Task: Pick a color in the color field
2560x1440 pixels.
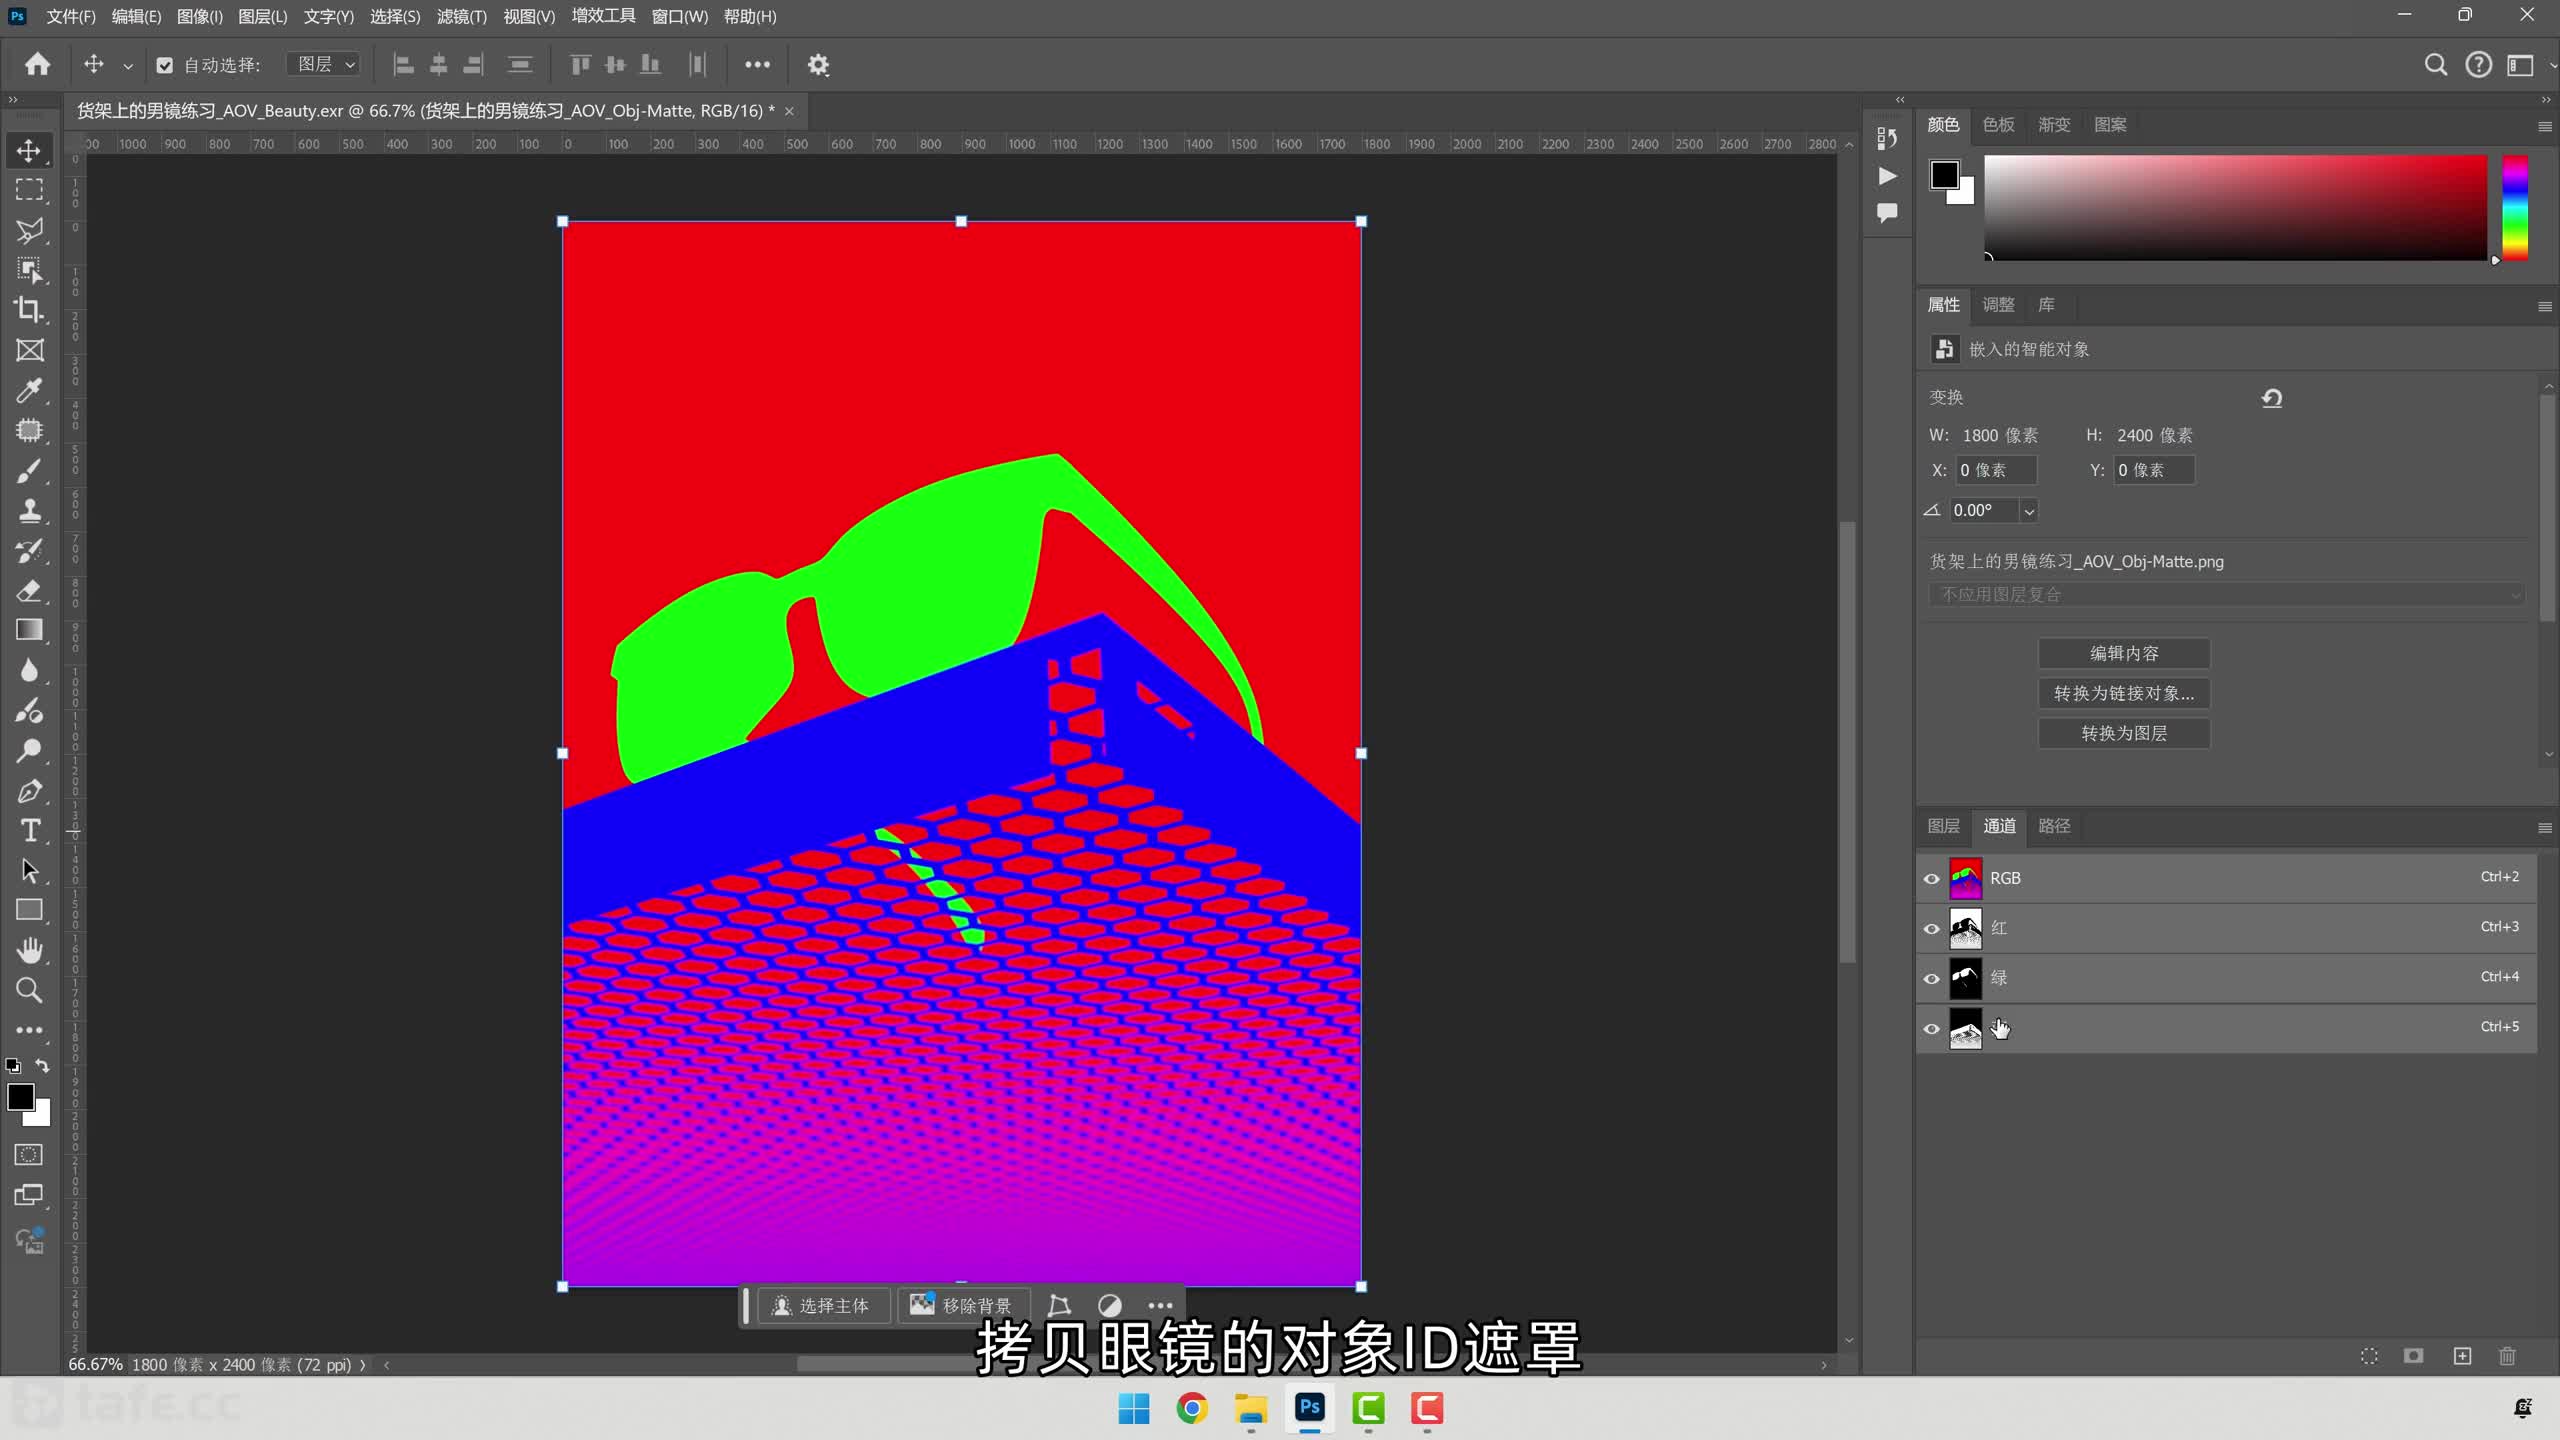Action: pos(2235,208)
